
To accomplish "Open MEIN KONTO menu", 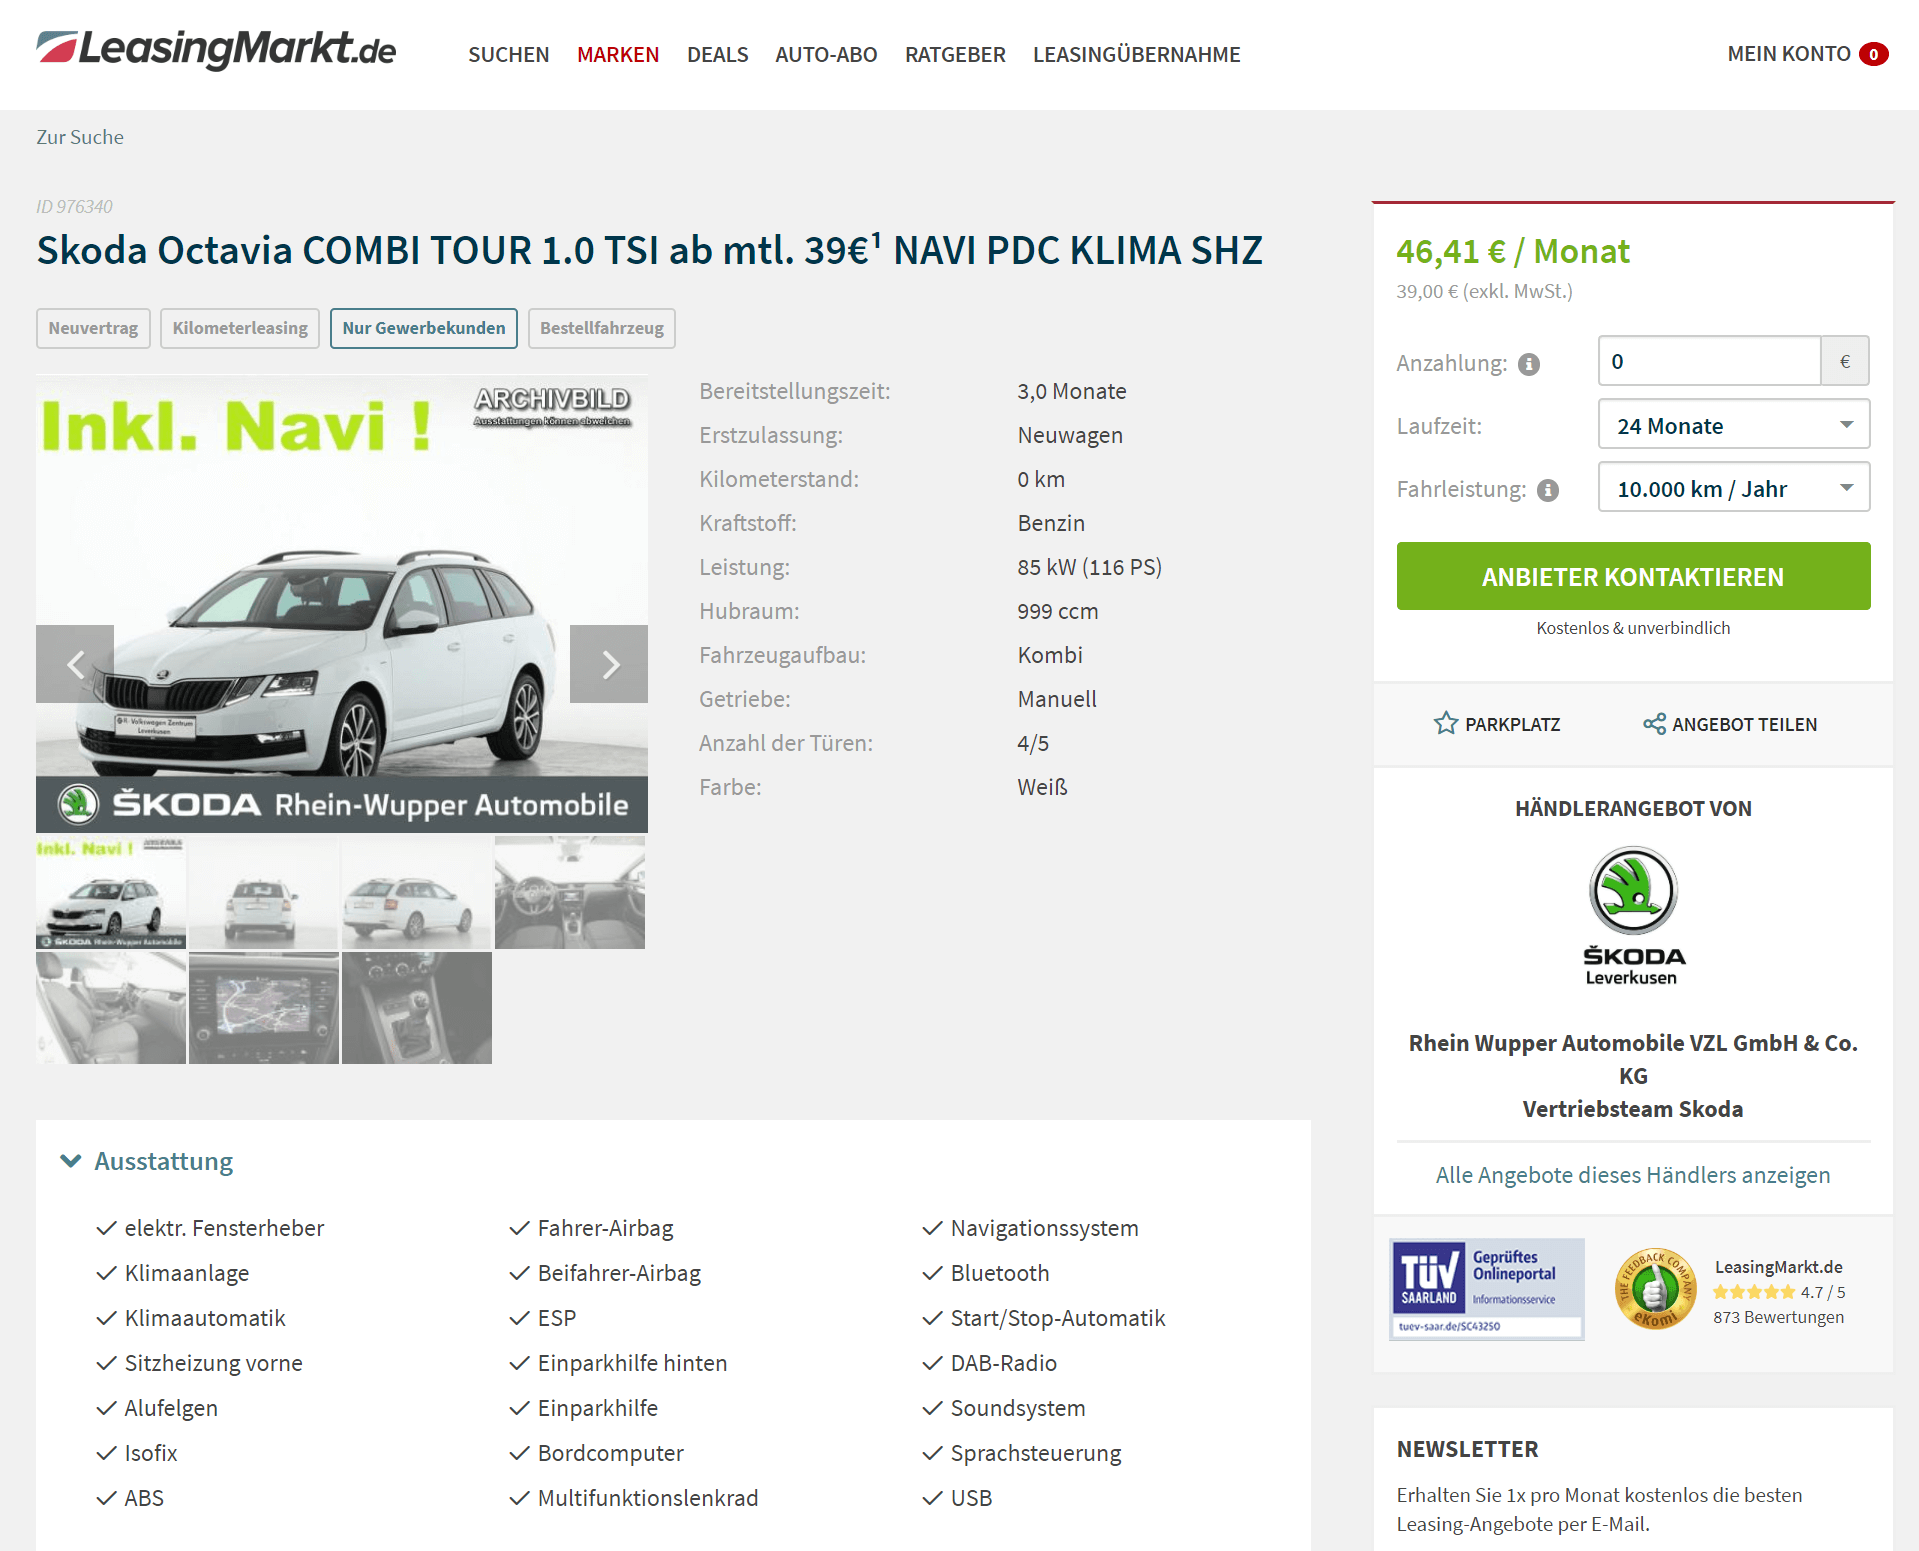I will coord(1788,54).
